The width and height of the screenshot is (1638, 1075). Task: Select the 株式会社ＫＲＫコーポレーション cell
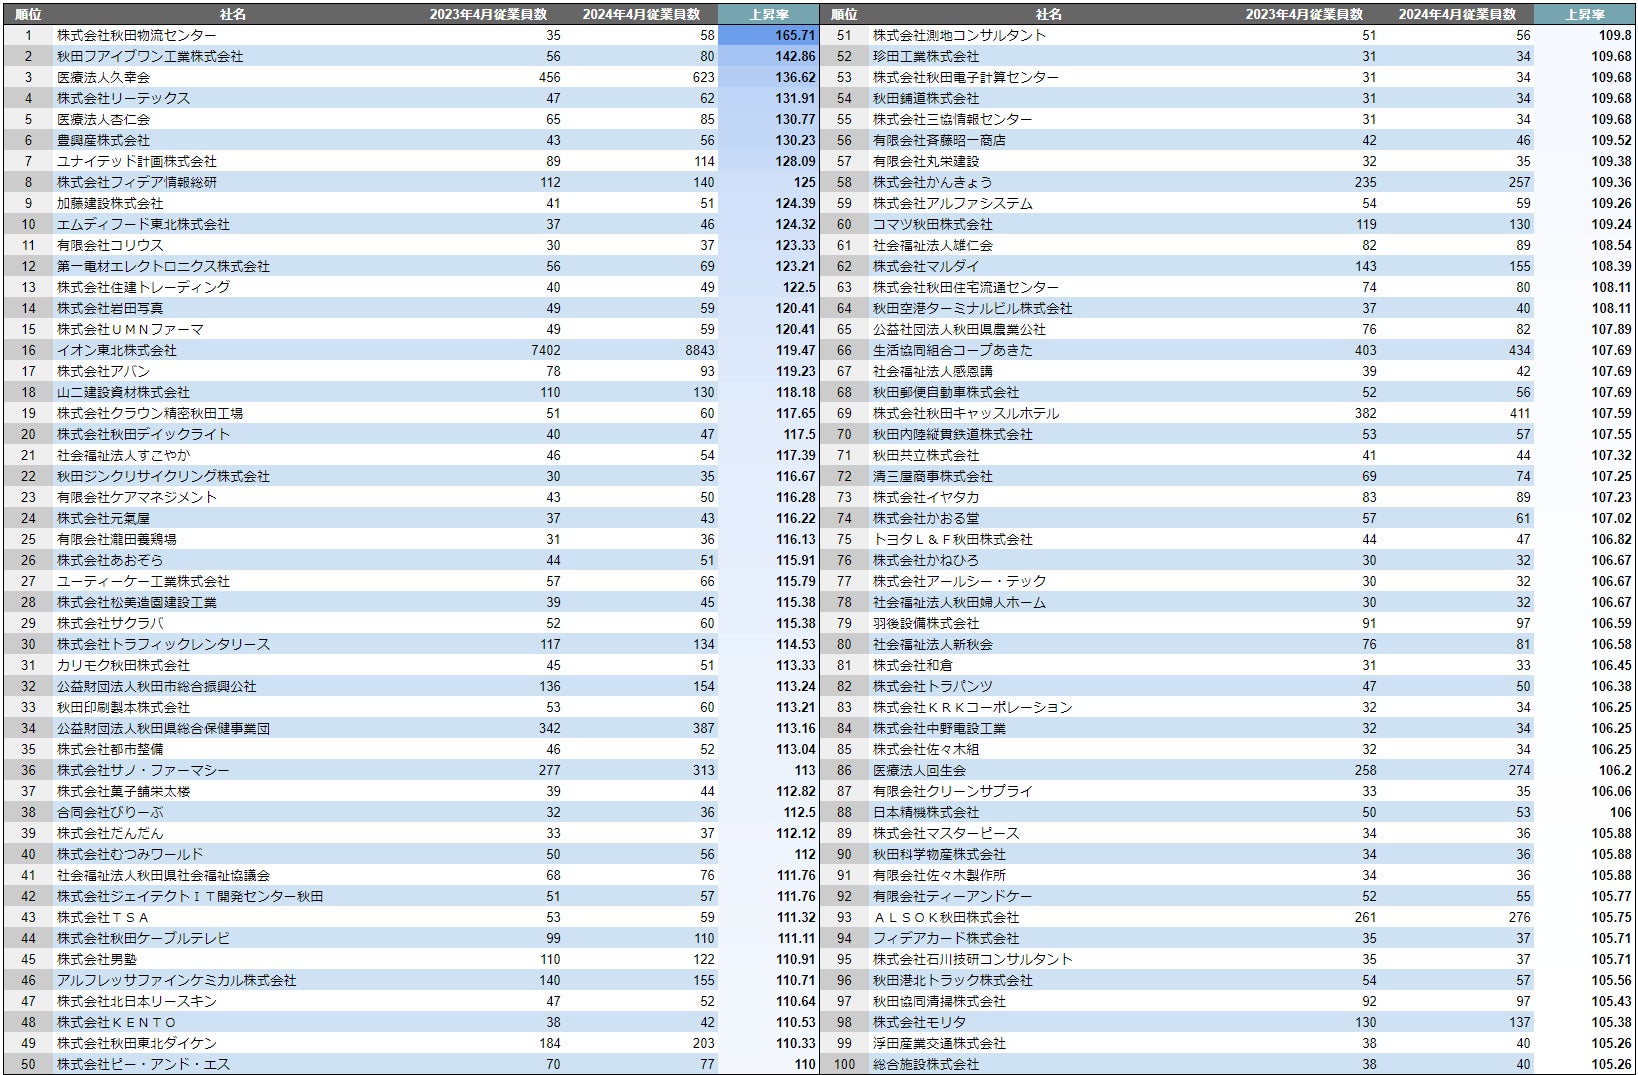coord(973,707)
